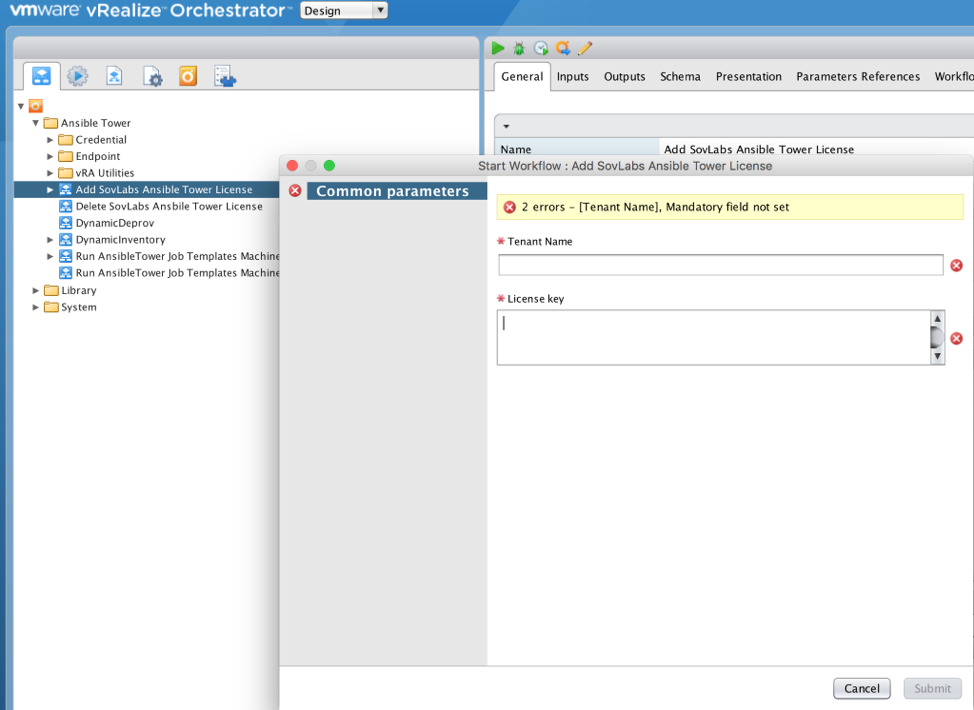The height and width of the screenshot is (710, 974).
Task: Focus the Tenant Name input field
Action: tap(721, 265)
